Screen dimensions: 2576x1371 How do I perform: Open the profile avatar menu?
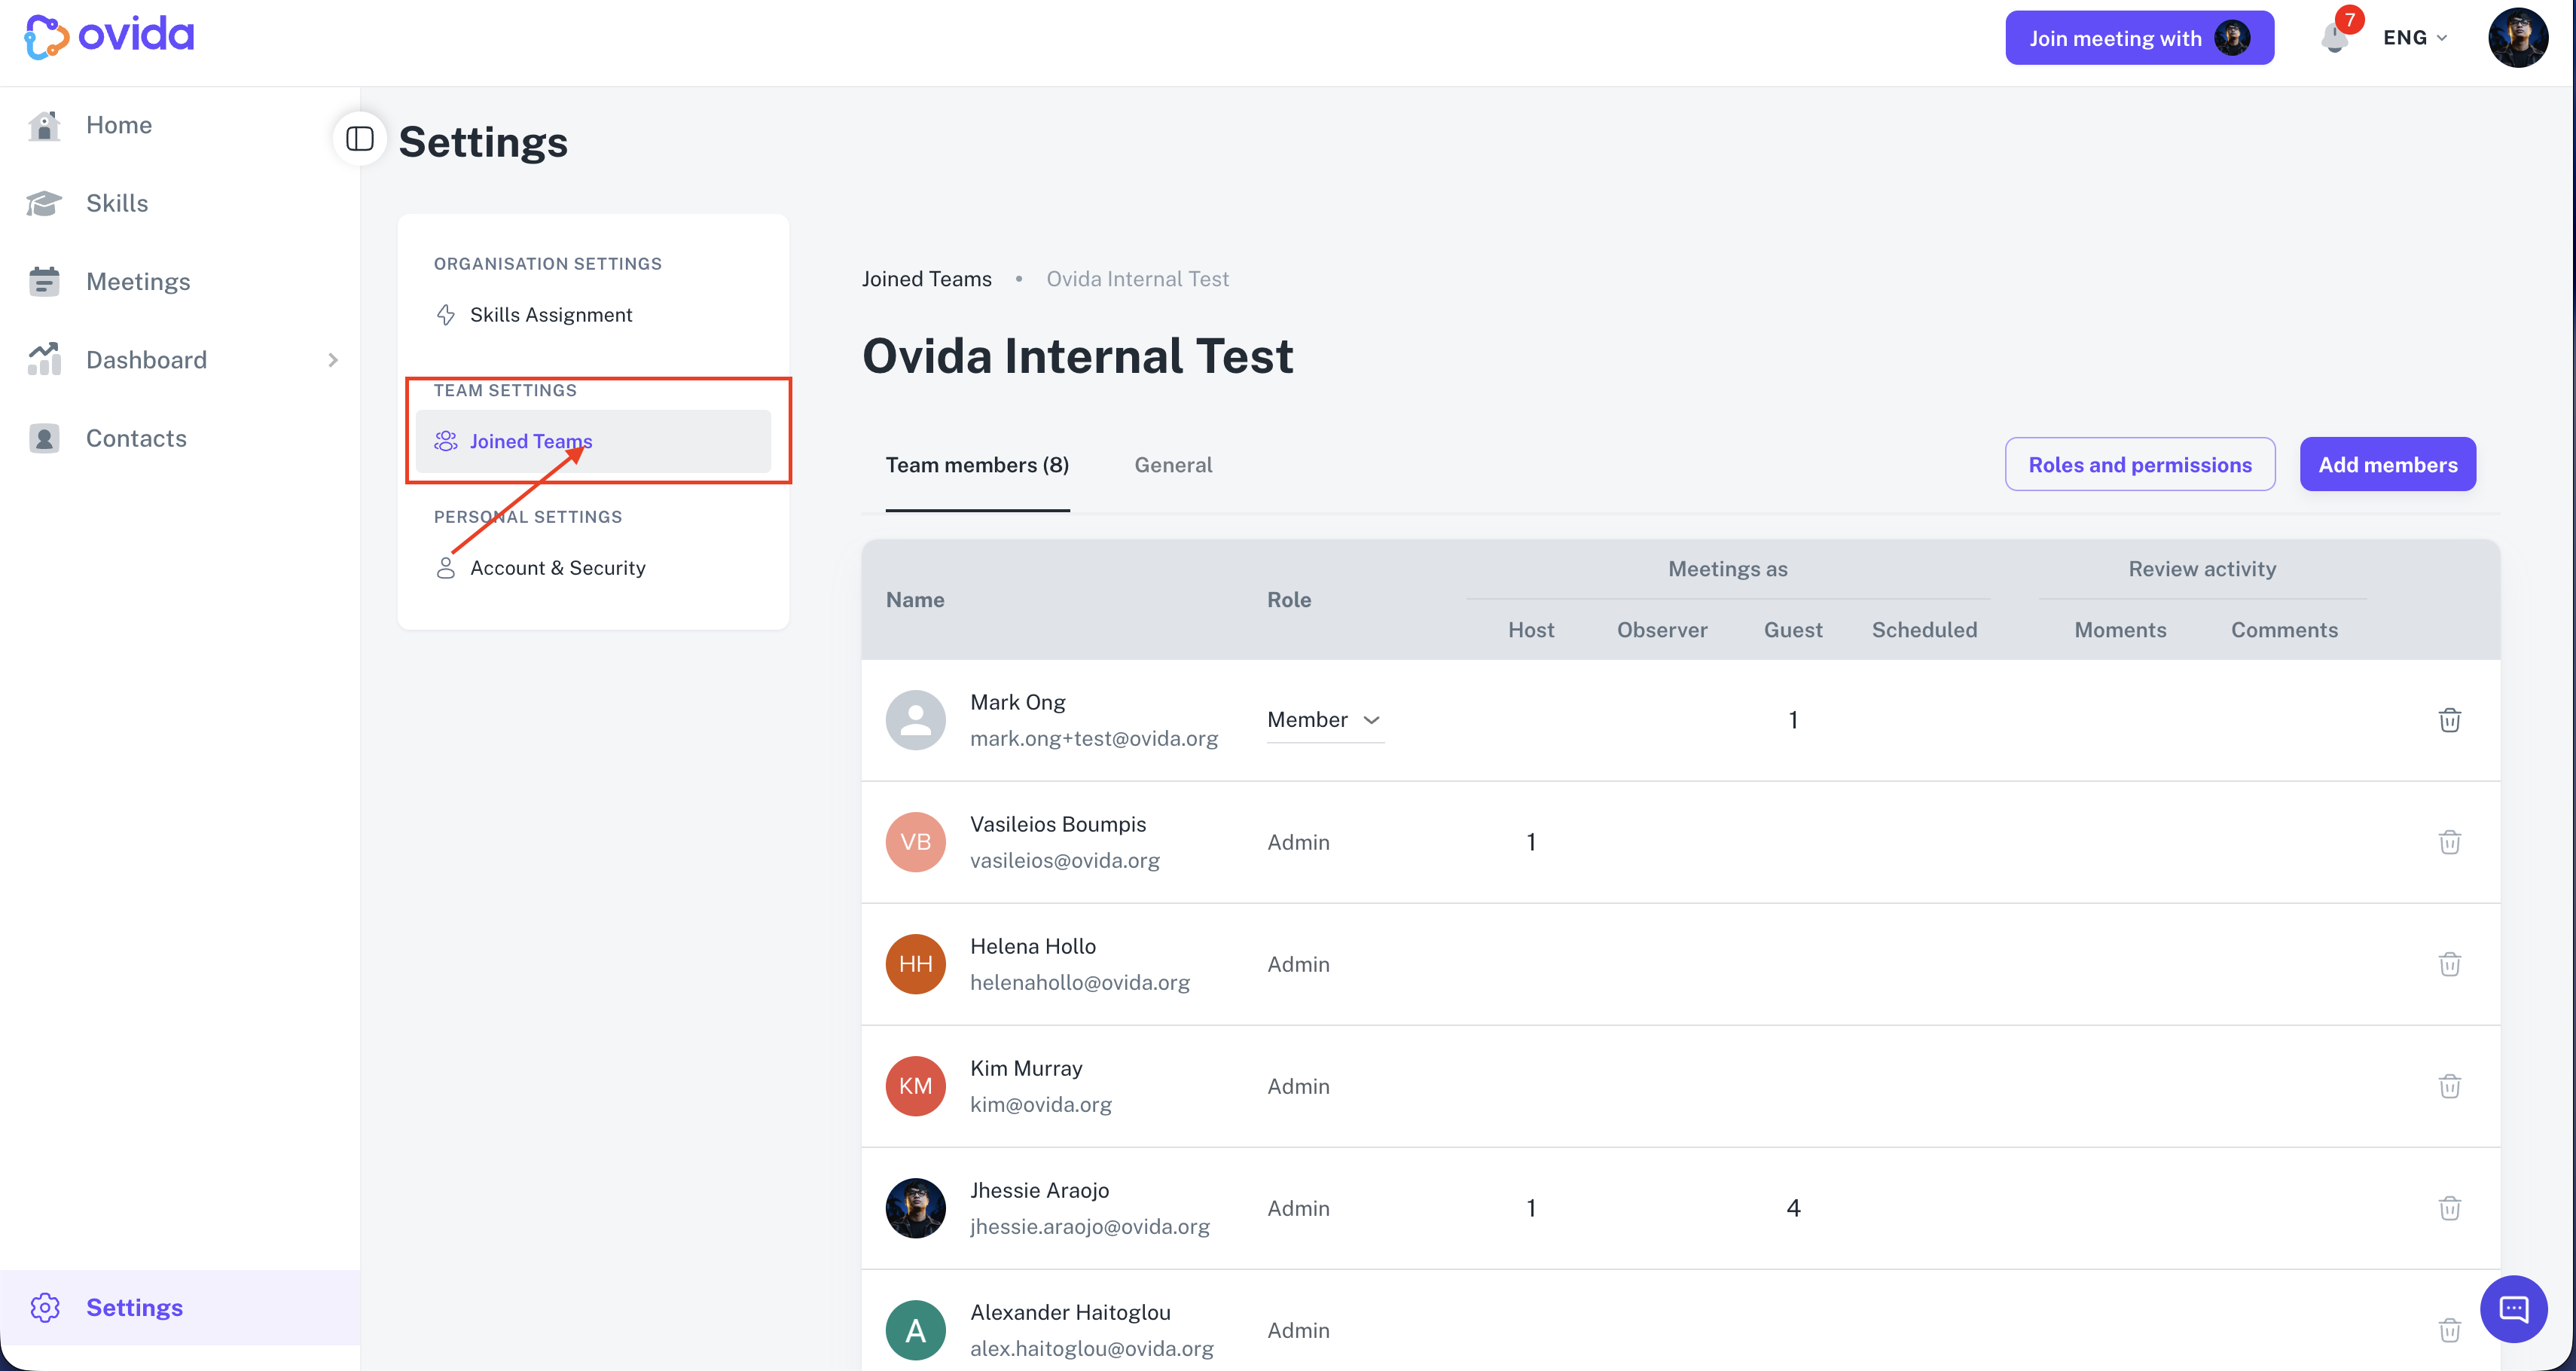(x=2518, y=38)
